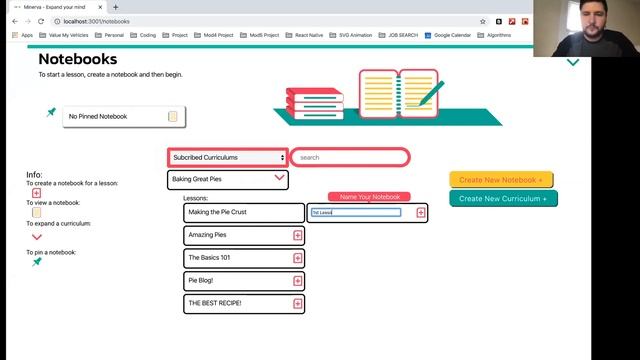This screenshot has height=360, width=640.
Task: Add a notebook for Amazing Pies
Action: coord(297,235)
